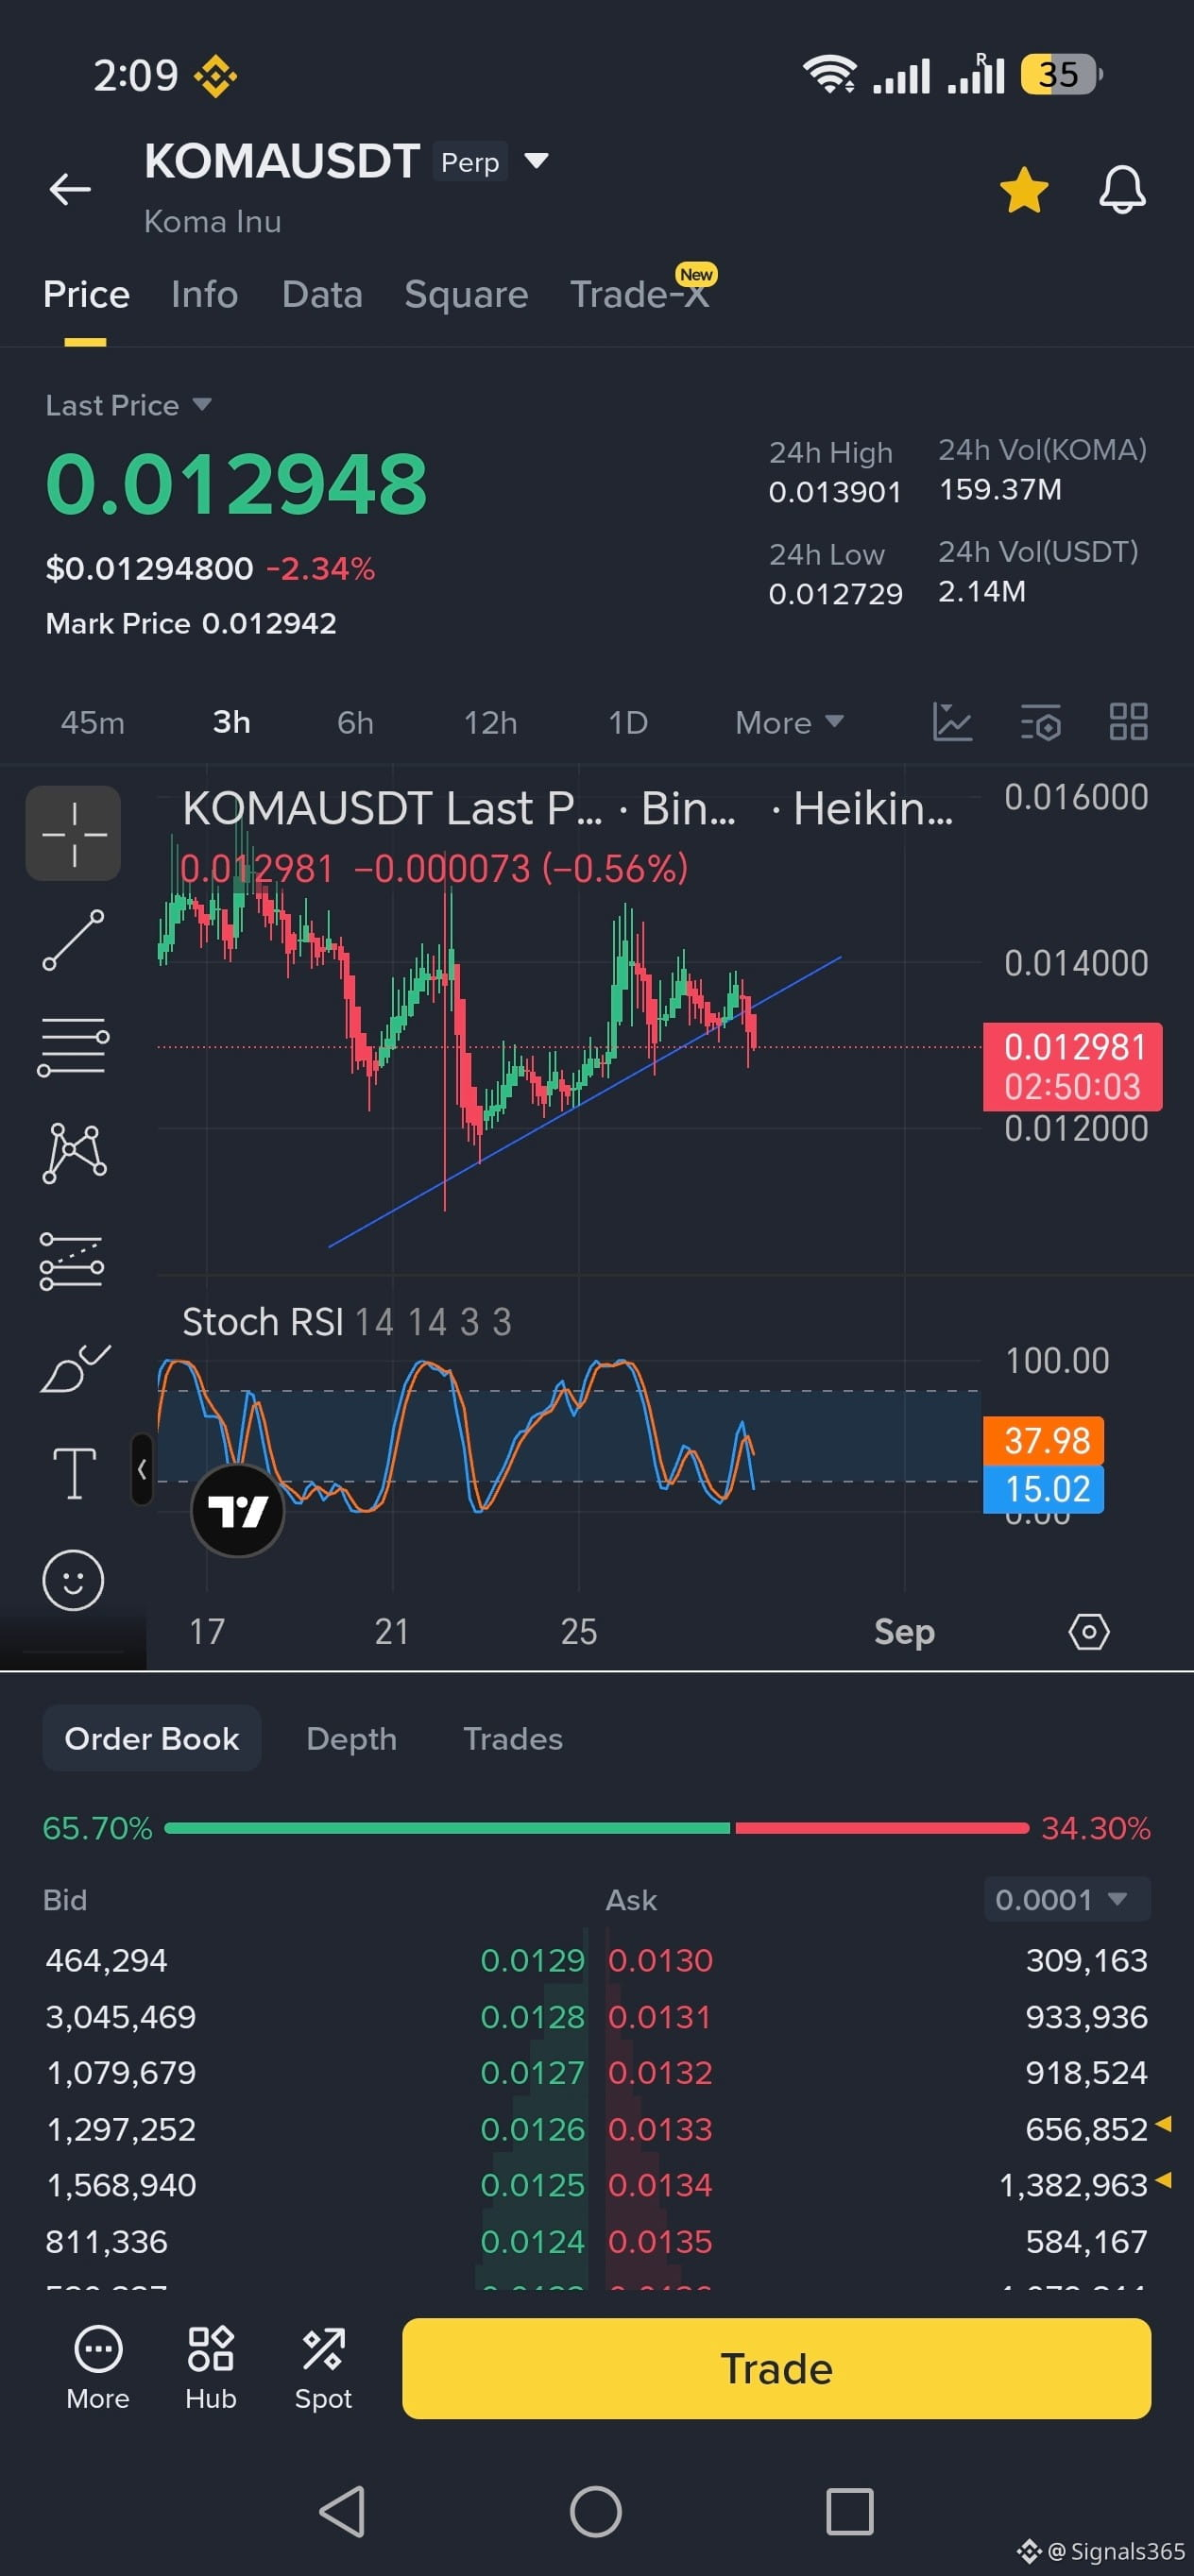This screenshot has height=2576, width=1194.
Task: Open the 0.0001 price precision dropdown
Action: [x=1066, y=1899]
